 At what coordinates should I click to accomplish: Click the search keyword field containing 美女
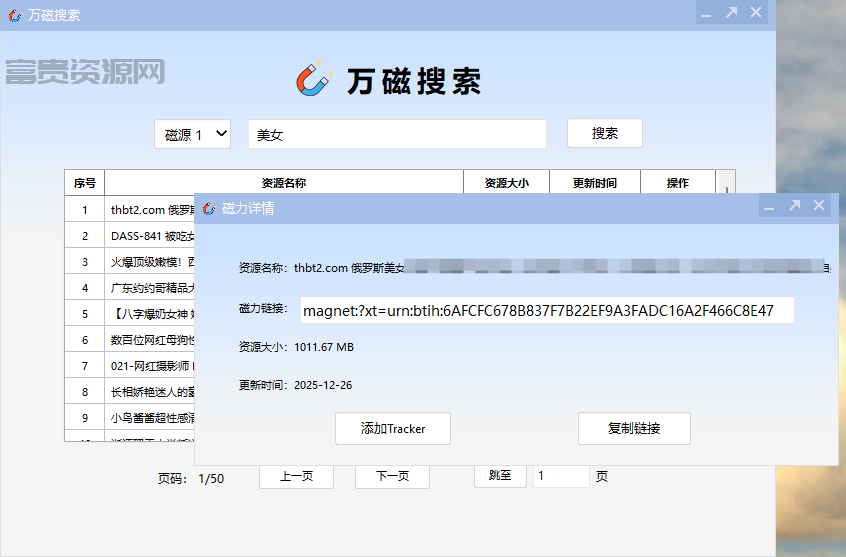click(397, 134)
